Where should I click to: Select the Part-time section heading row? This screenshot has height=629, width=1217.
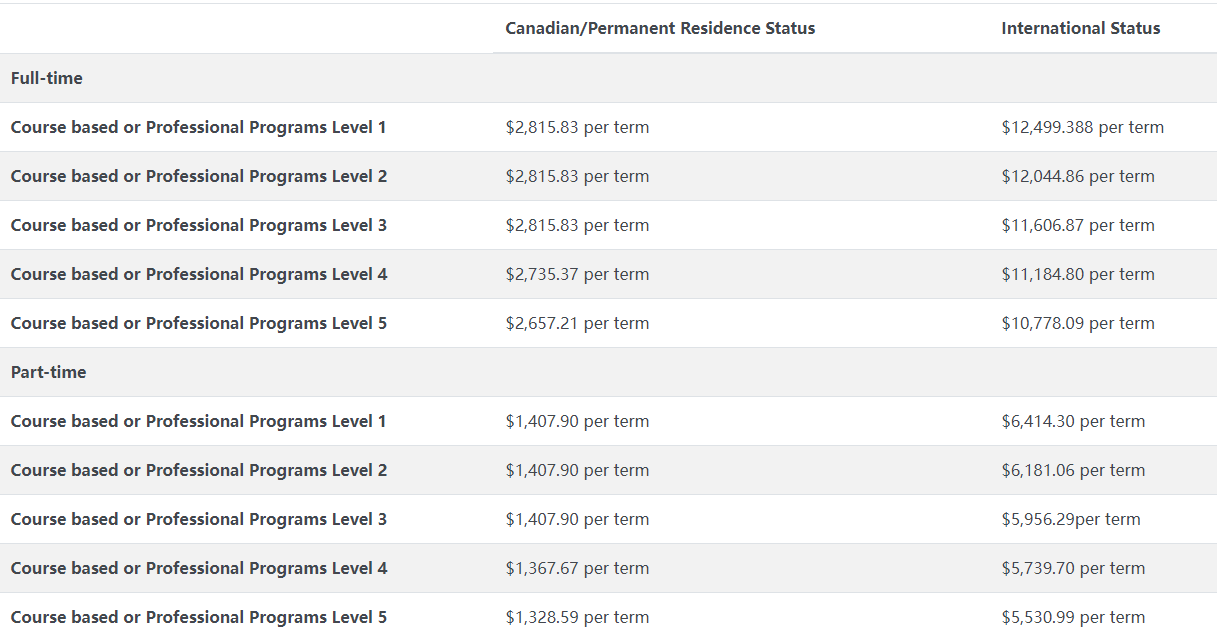tap(608, 372)
